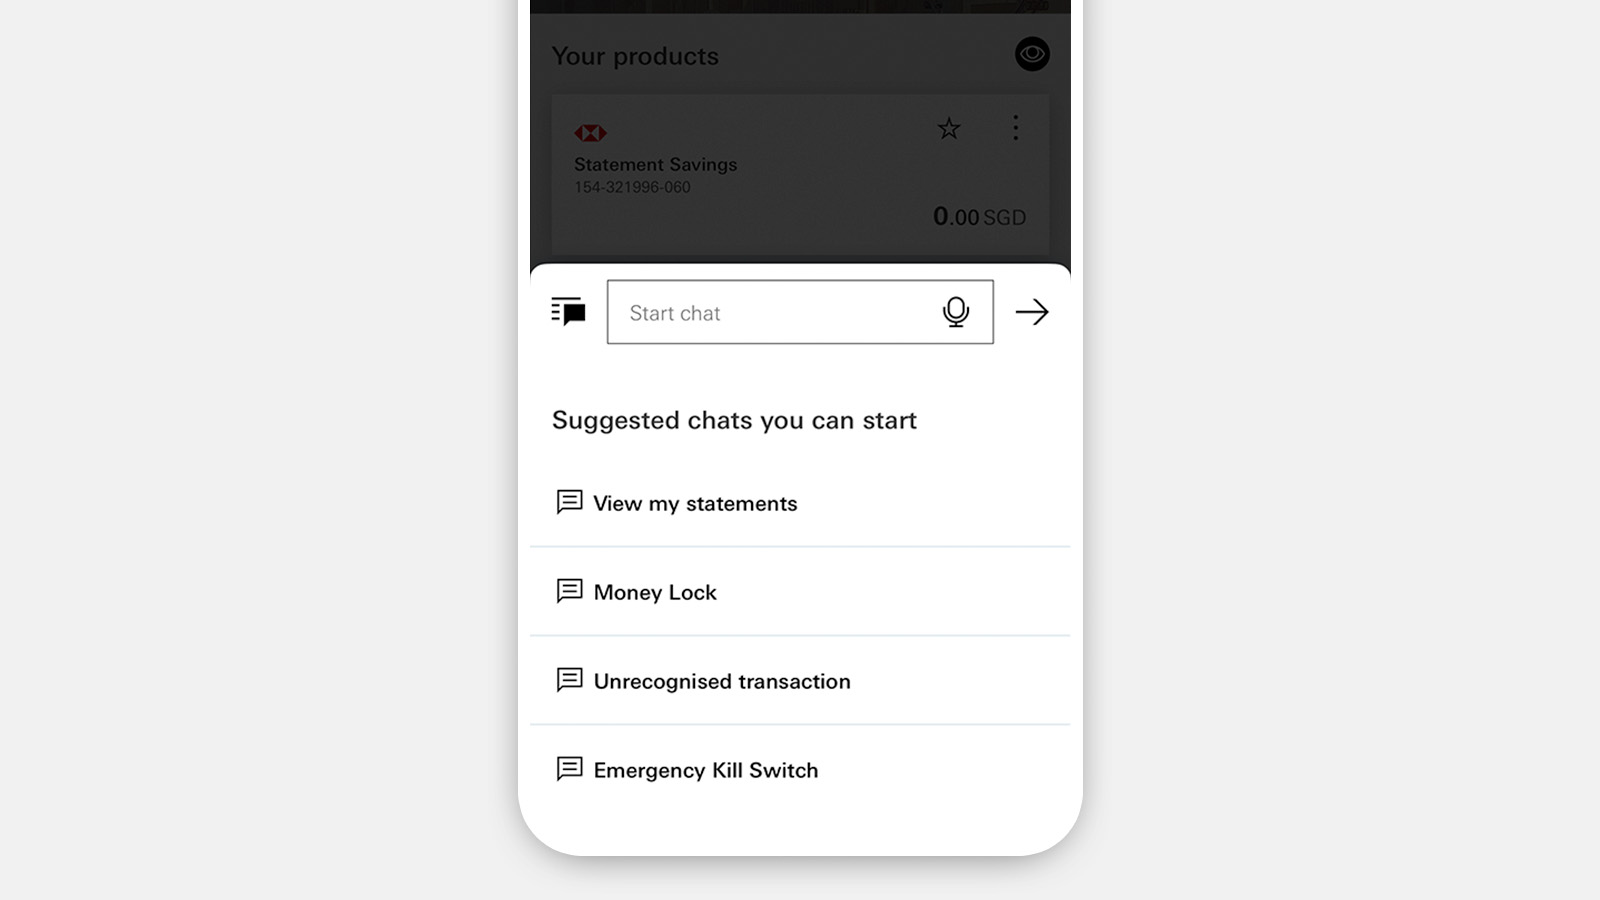Image resolution: width=1600 pixels, height=900 pixels.
Task: Click the 0.00 SGD balance amount
Action: (x=979, y=217)
